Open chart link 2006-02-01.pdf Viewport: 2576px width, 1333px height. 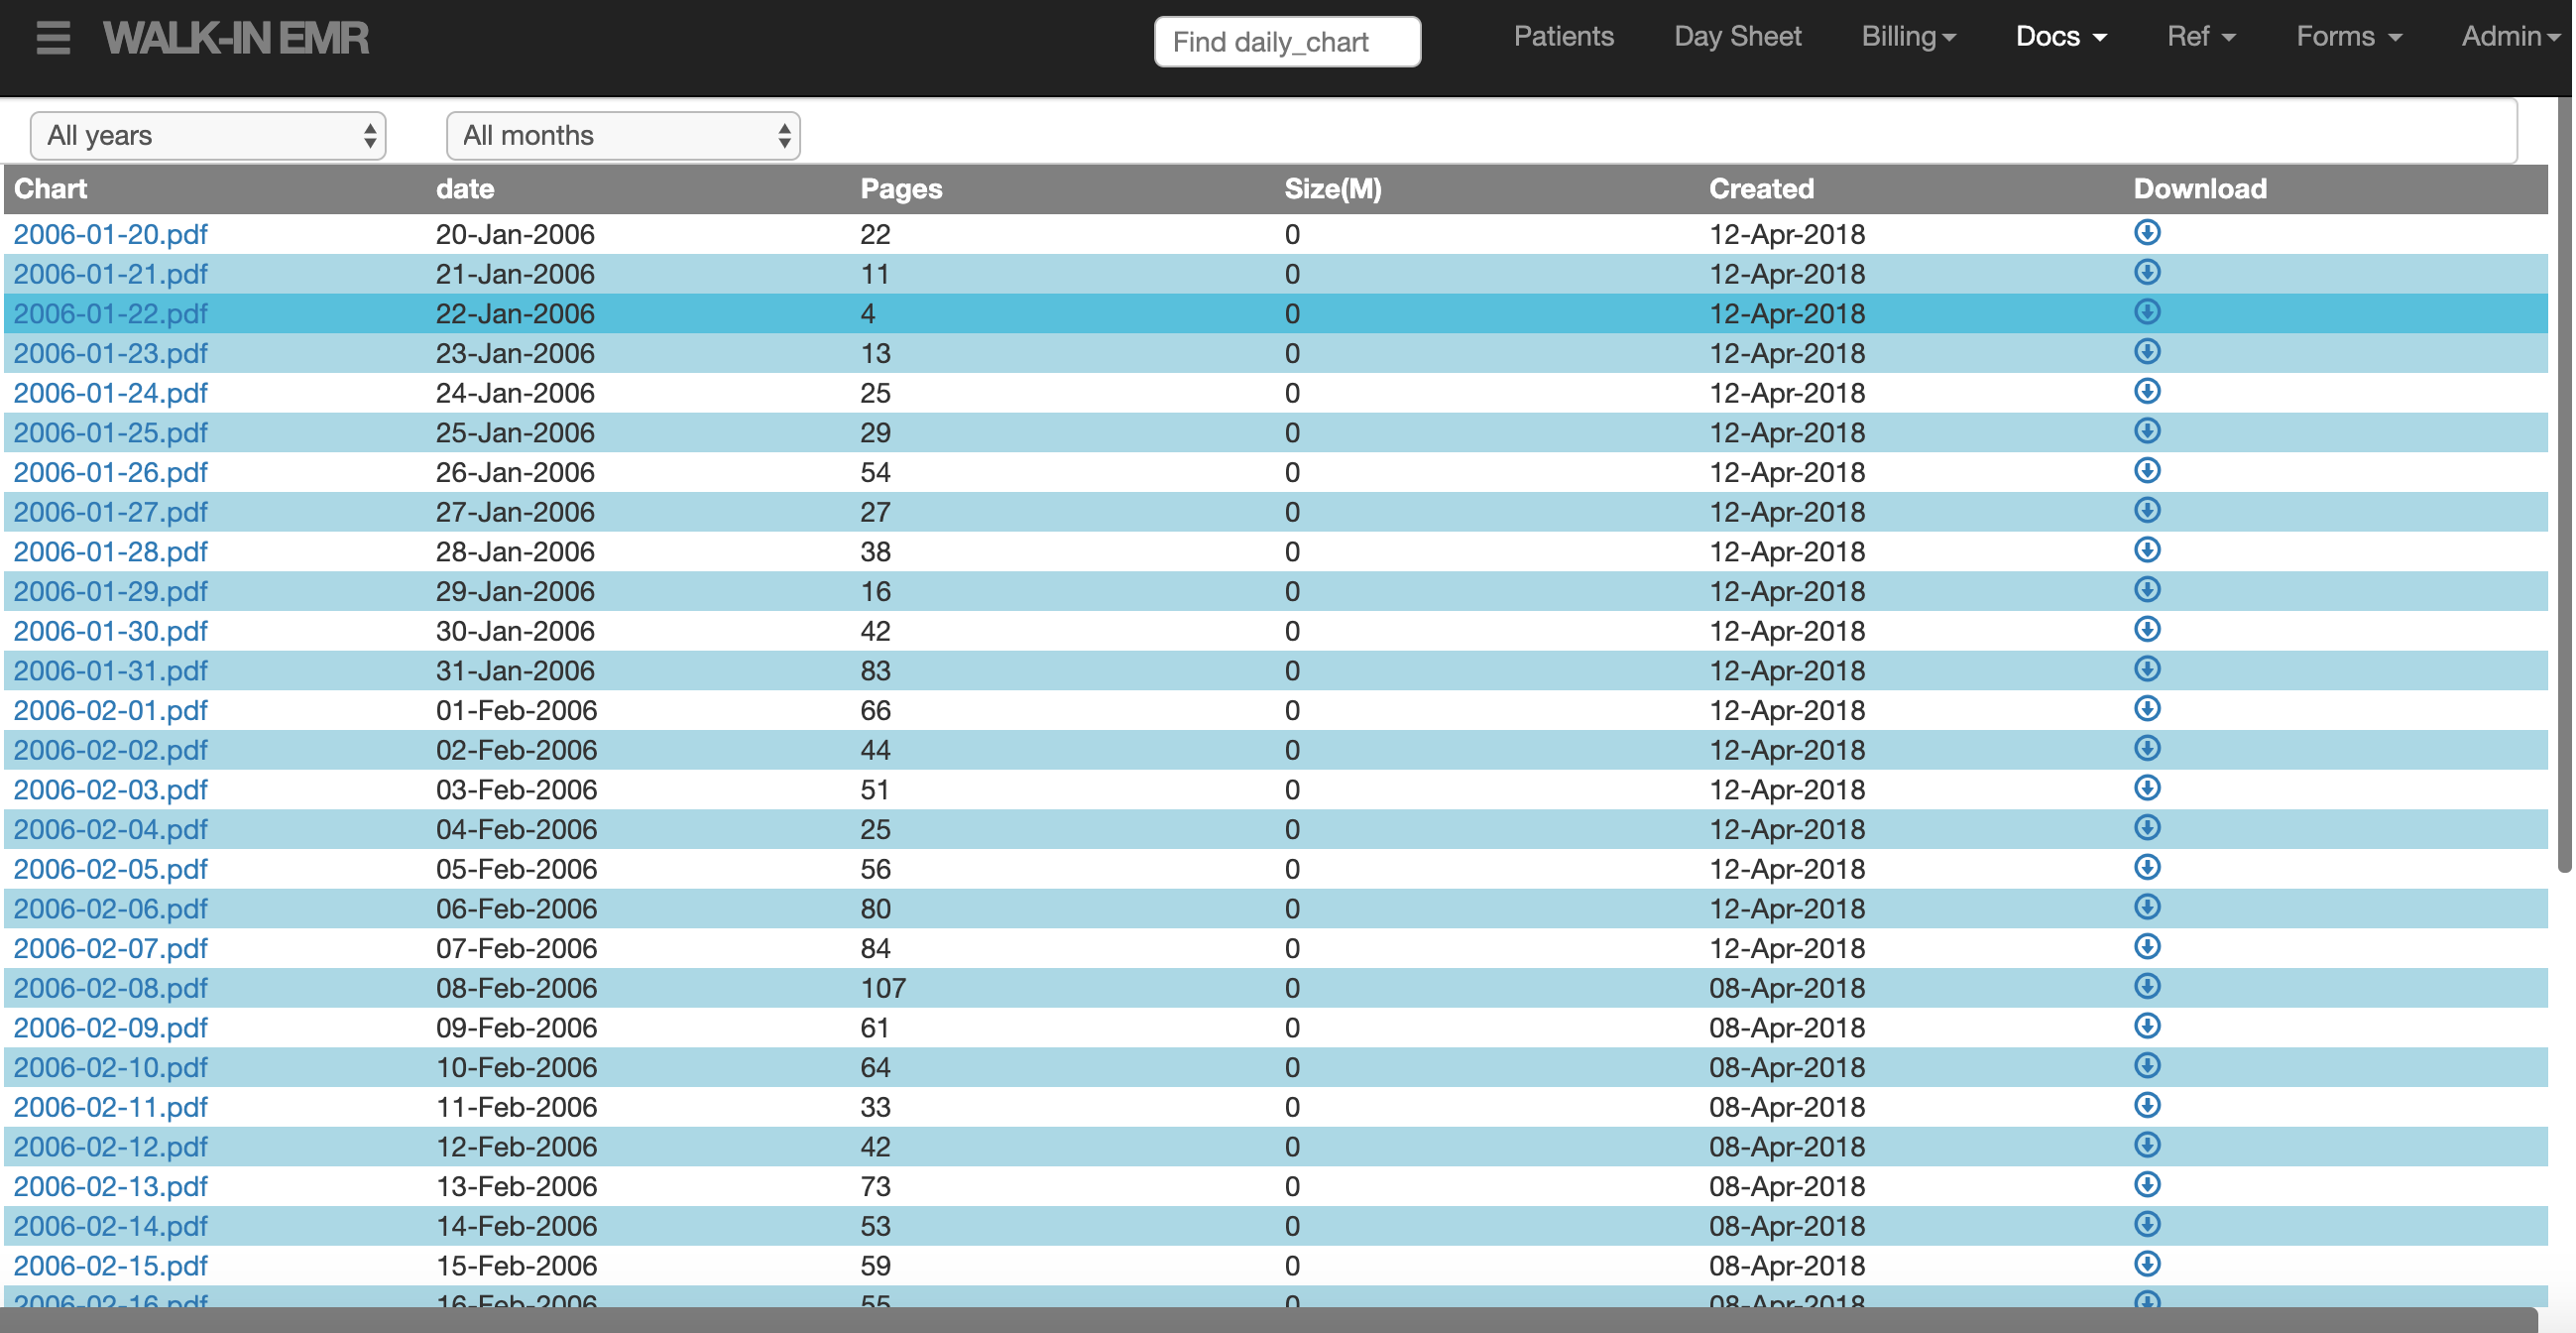click(x=110, y=710)
